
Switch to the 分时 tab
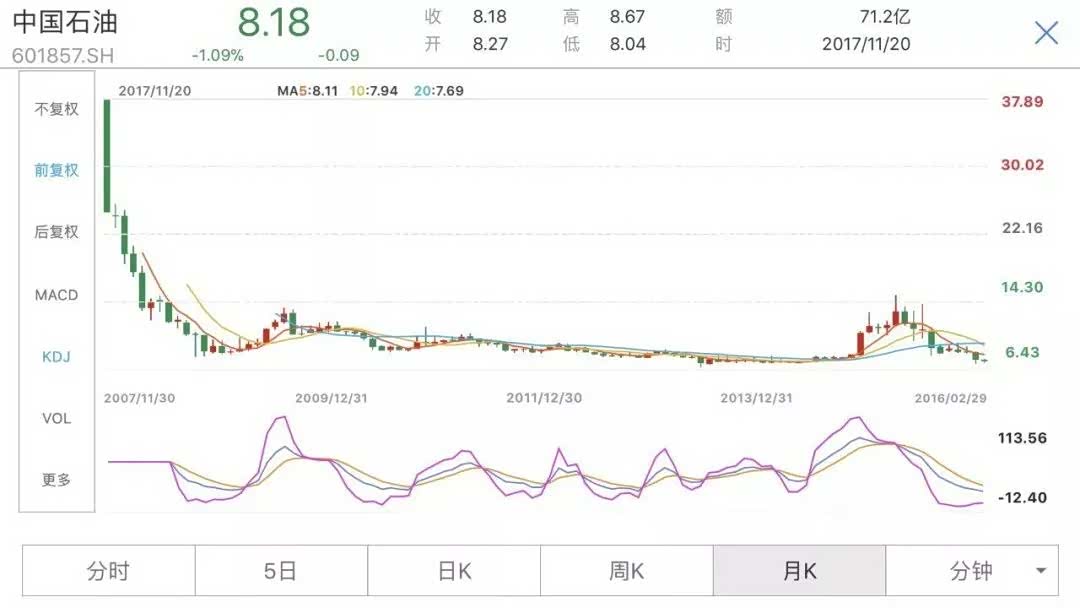coord(108,571)
